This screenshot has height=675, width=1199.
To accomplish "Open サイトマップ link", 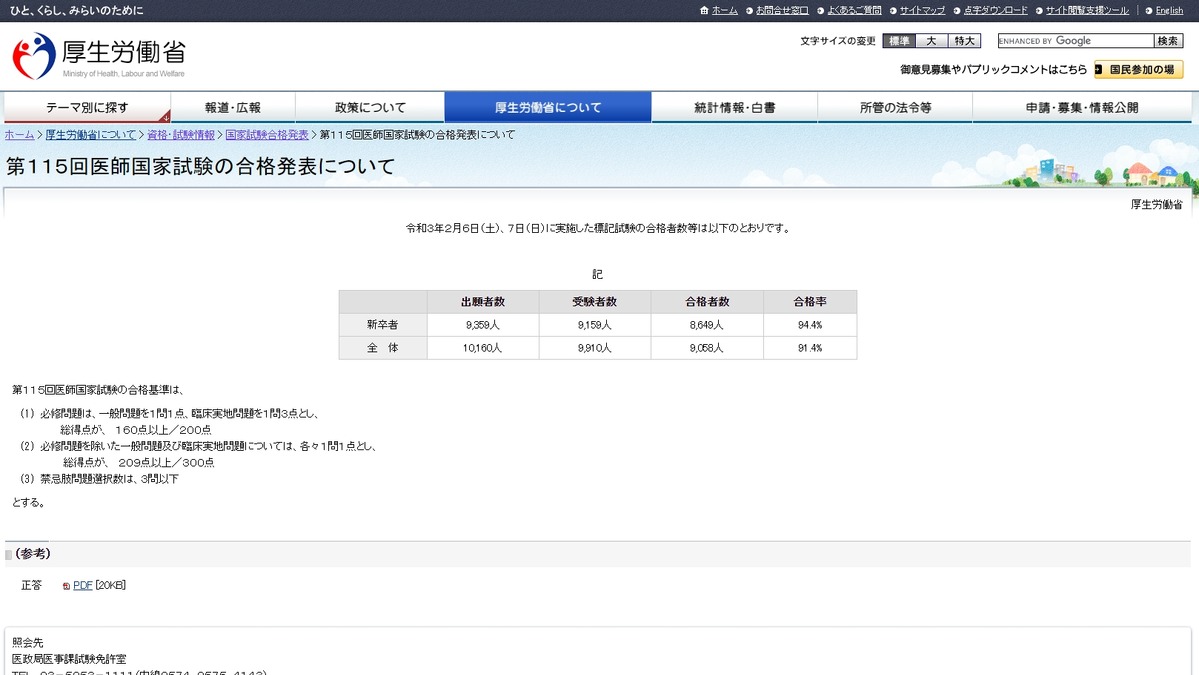I will point(921,11).
